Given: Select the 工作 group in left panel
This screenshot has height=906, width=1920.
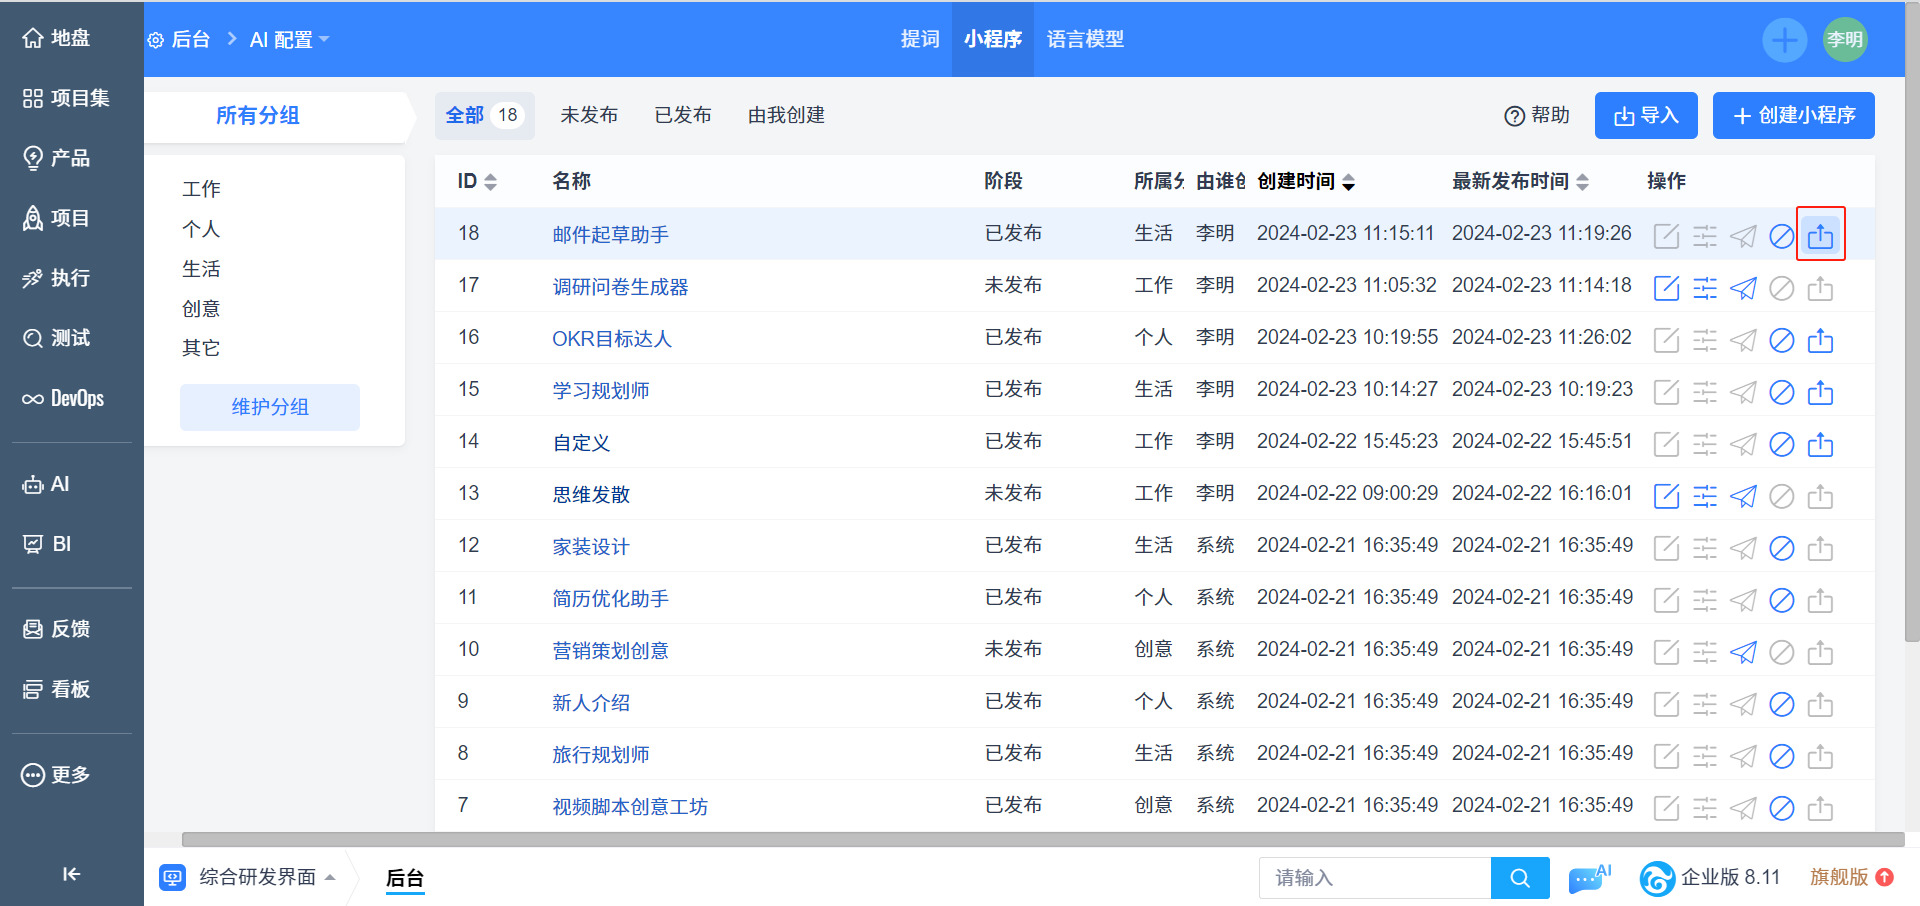Looking at the screenshot, I should (201, 189).
